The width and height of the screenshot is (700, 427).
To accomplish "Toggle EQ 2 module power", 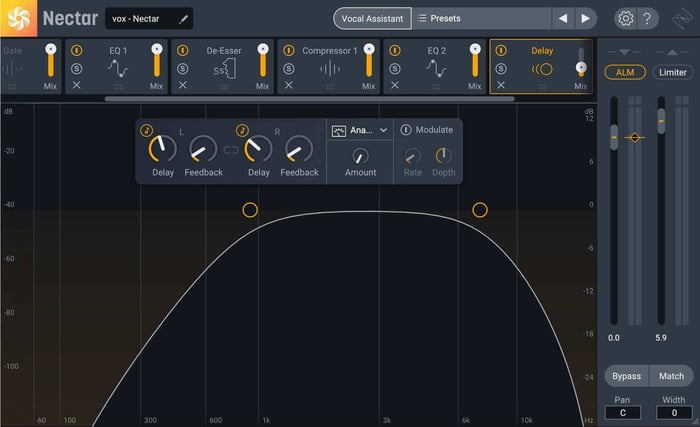I will coord(395,50).
